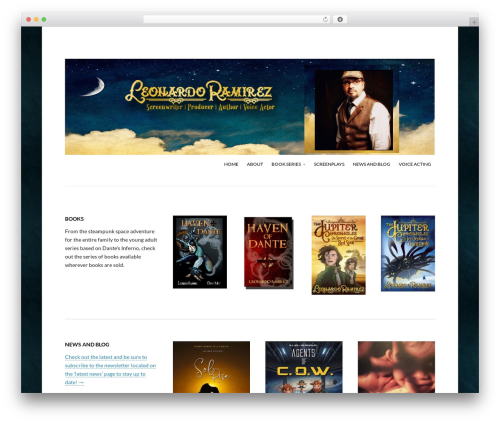Click the browser download indicator icon
The width and height of the screenshot is (500, 423).
tap(340, 20)
